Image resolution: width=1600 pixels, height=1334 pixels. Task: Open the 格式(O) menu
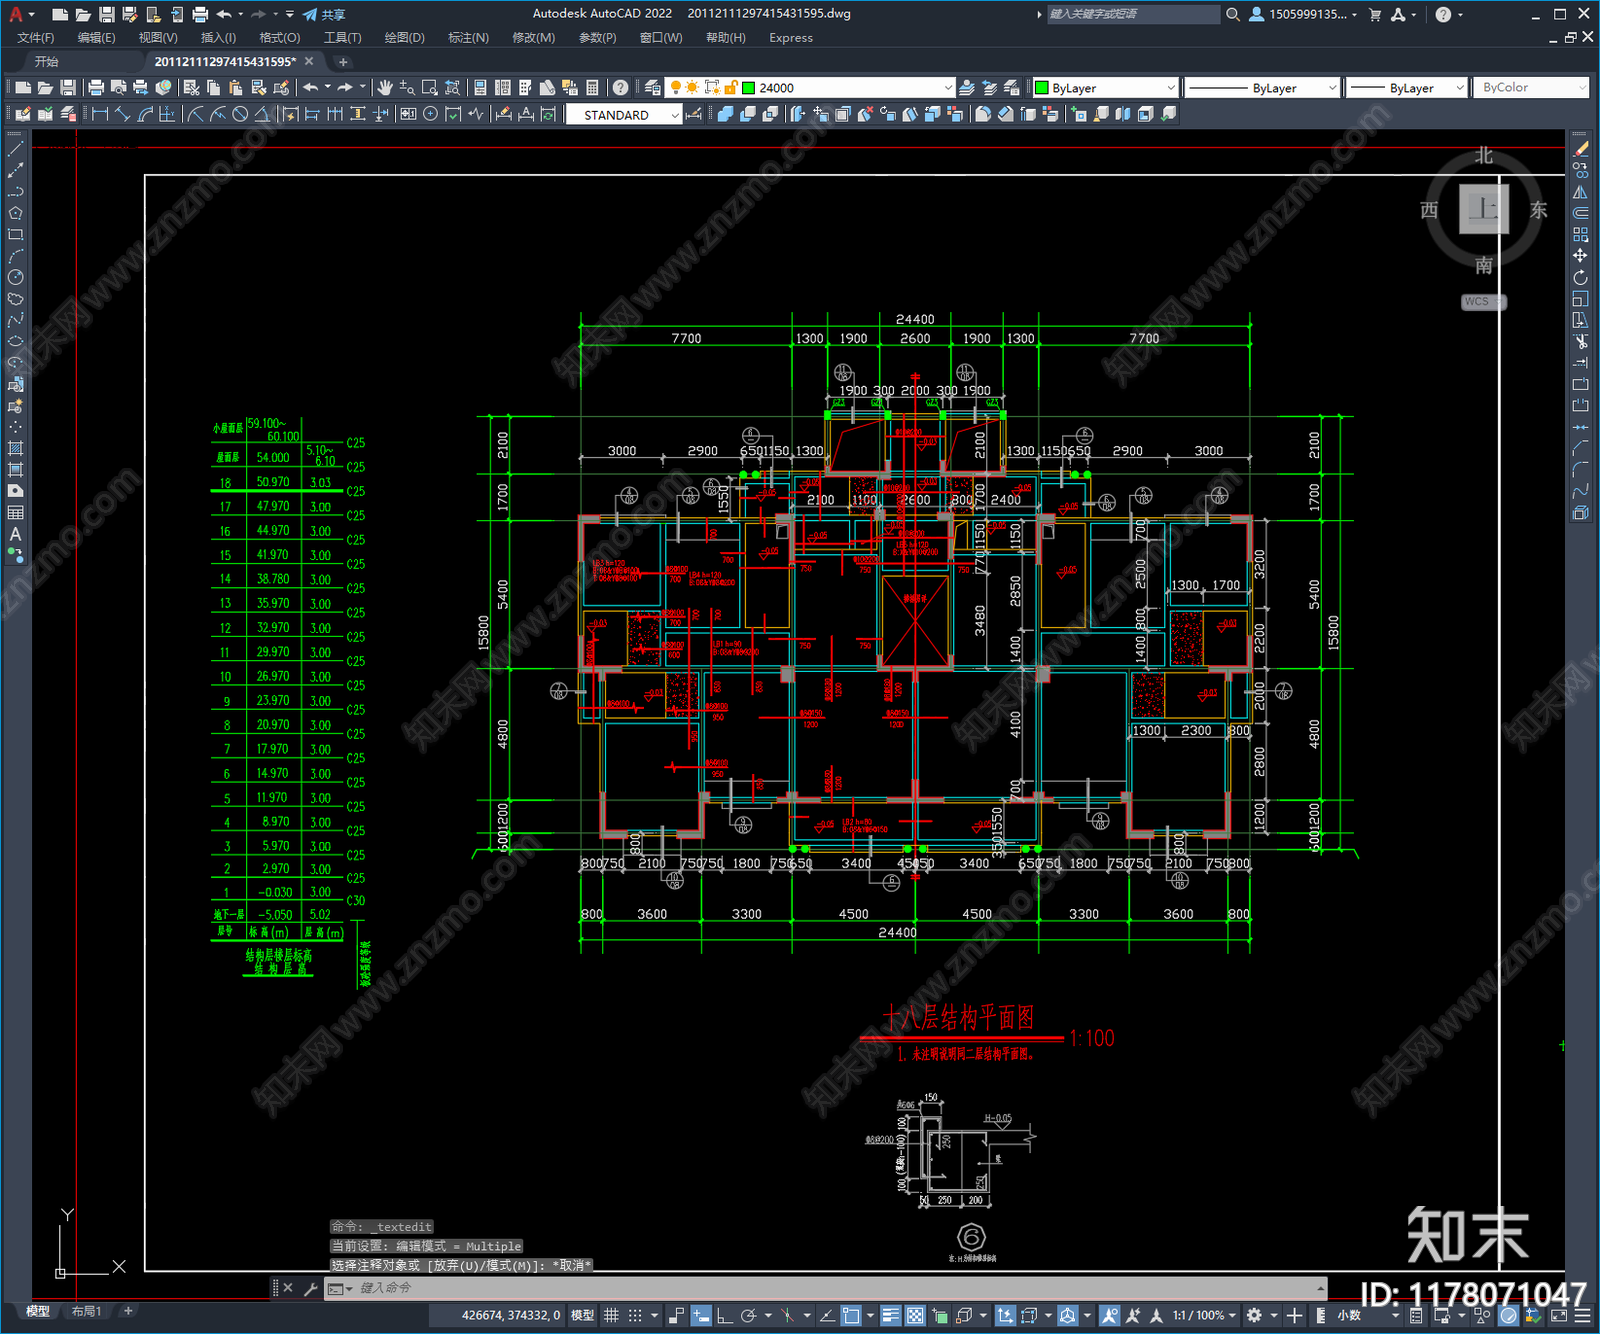(x=280, y=38)
